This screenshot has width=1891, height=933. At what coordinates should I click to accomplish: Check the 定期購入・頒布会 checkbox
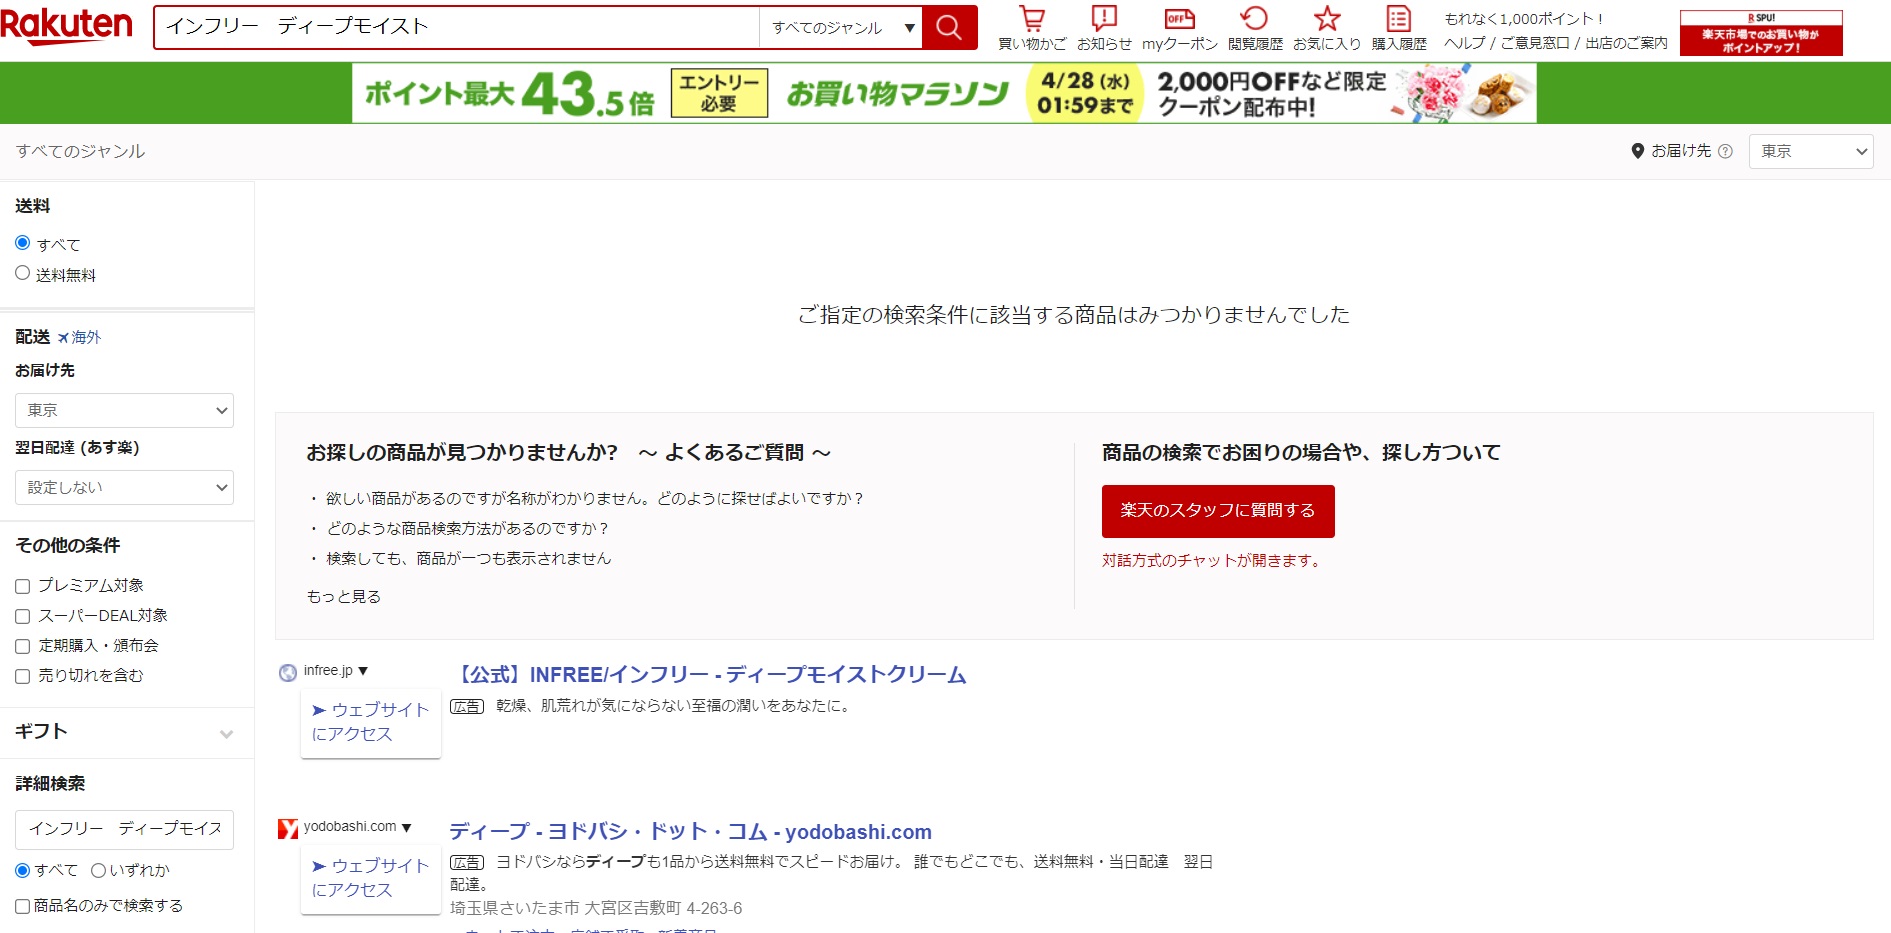tap(23, 646)
